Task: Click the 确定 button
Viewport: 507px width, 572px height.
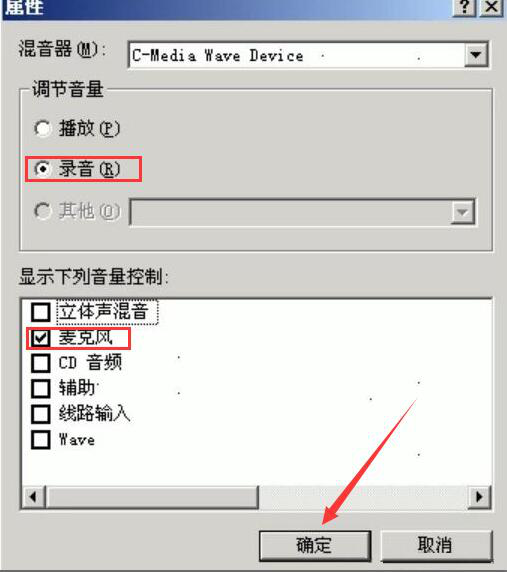Action: point(315,546)
